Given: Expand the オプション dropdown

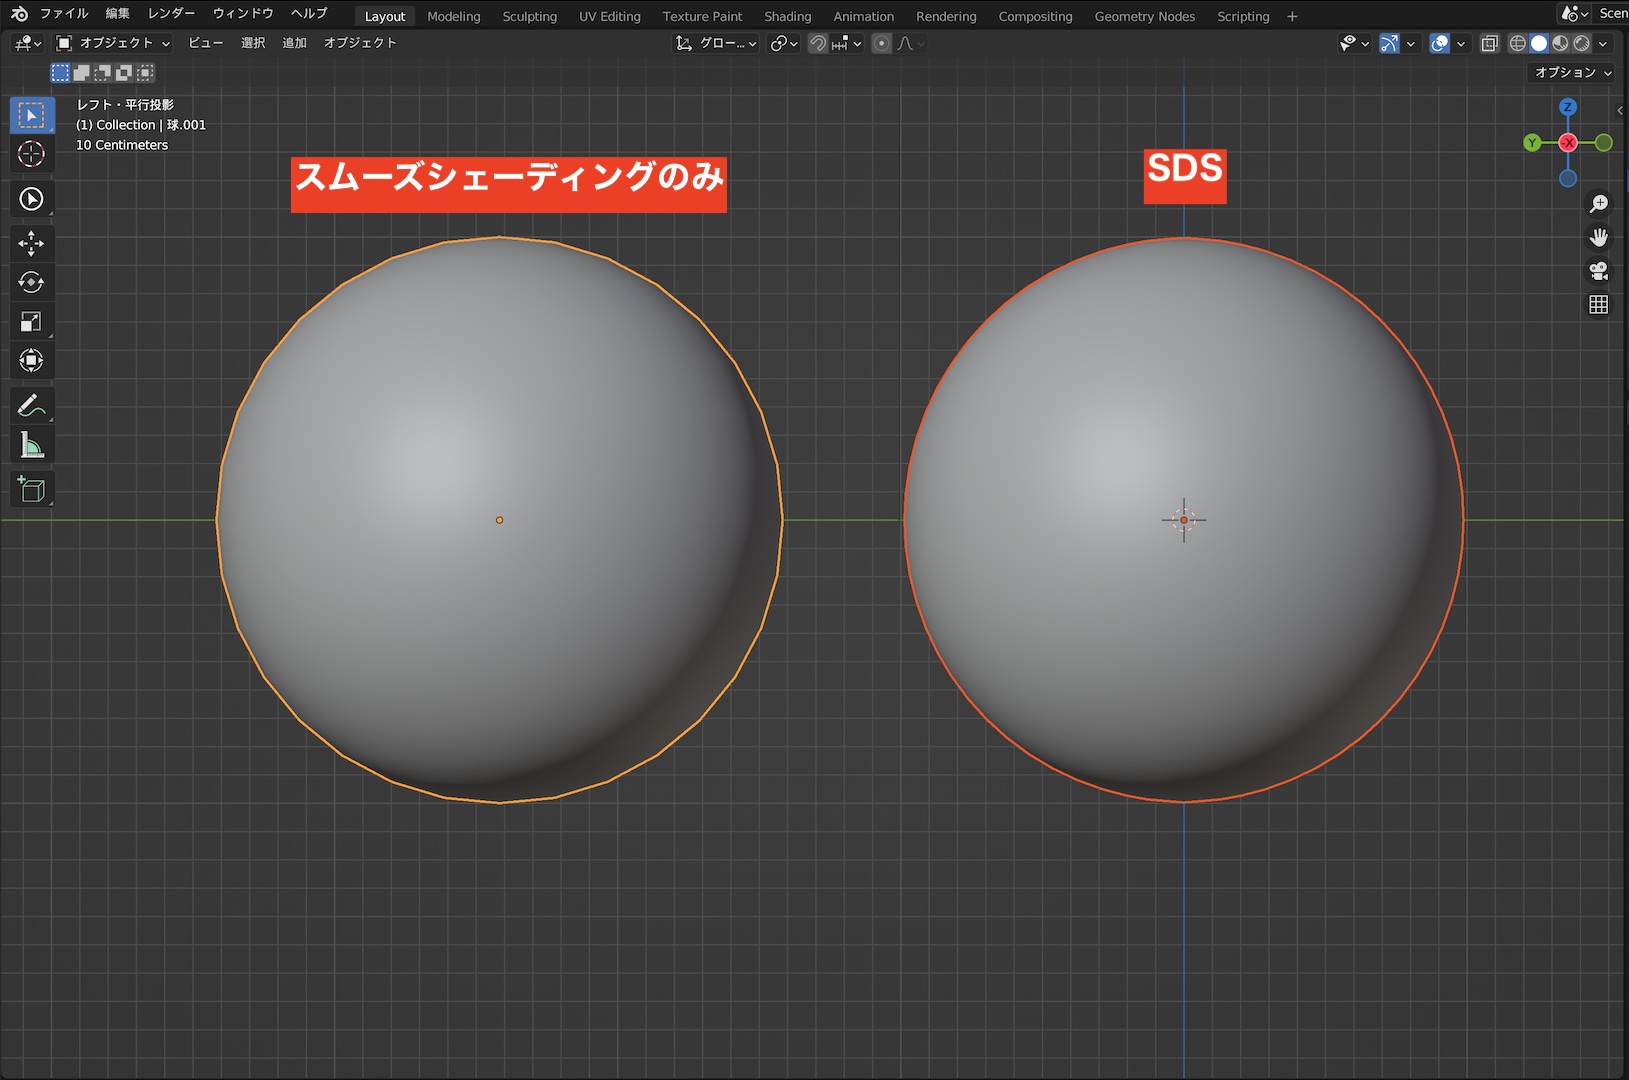Looking at the screenshot, I should pyautogui.click(x=1573, y=72).
